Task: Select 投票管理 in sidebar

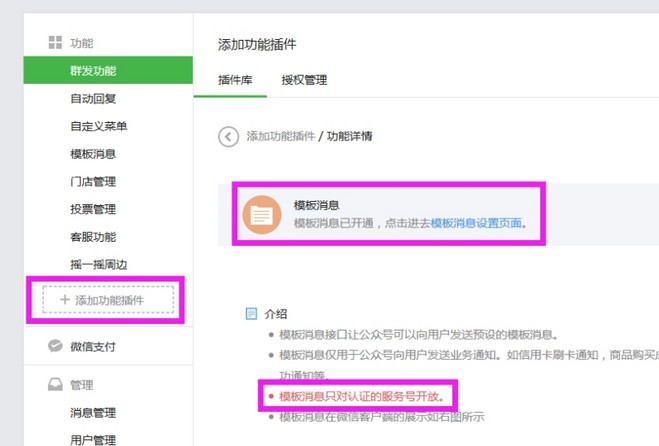Action: click(93, 209)
